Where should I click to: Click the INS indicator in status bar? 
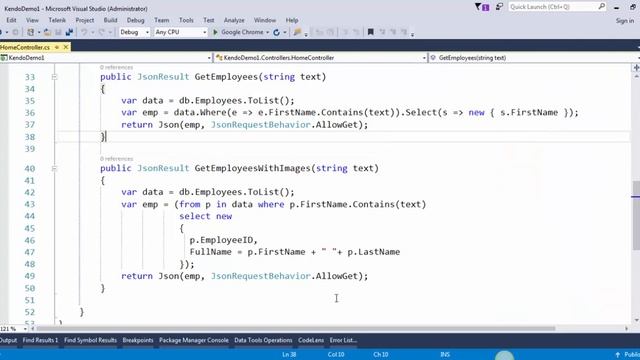click(x=445, y=355)
